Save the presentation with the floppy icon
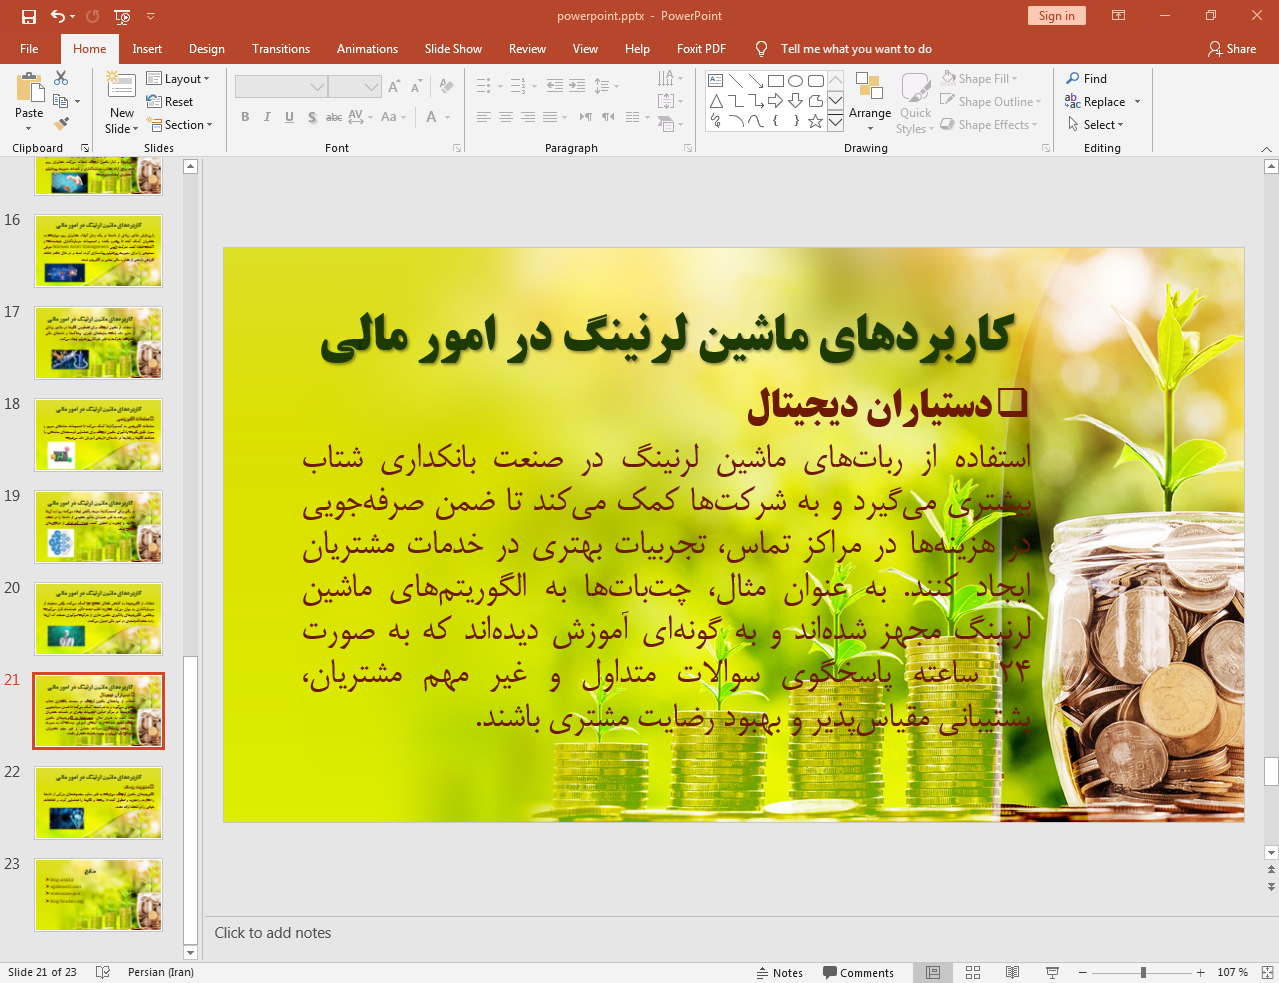1279x983 pixels. [28, 16]
